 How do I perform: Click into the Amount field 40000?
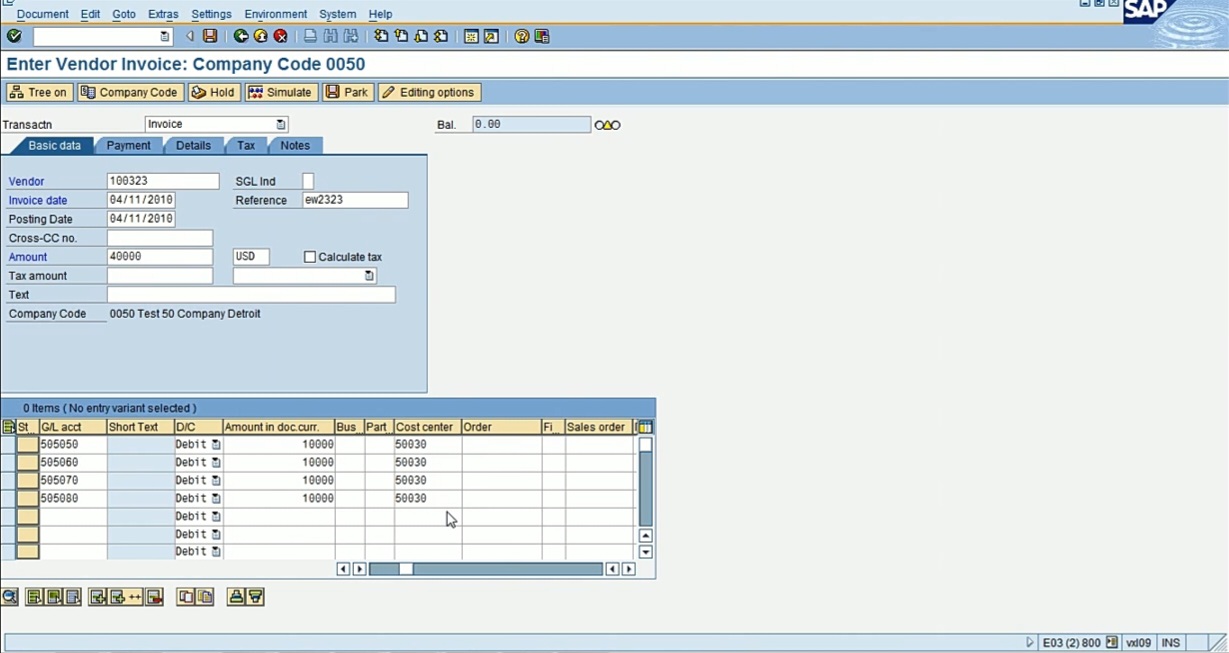[x=160, y=257]
